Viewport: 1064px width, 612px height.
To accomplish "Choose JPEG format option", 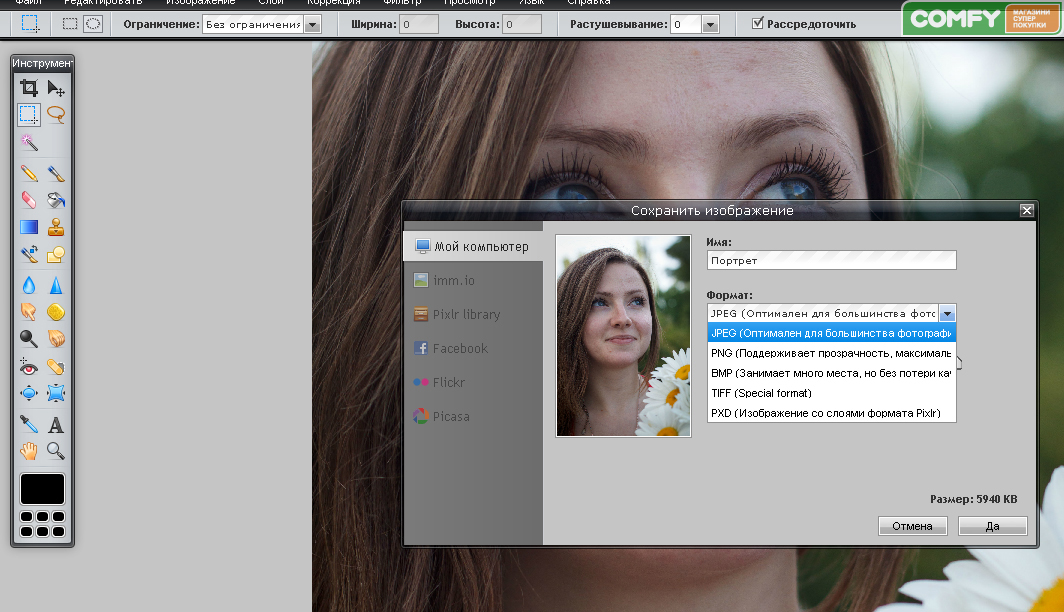I will coord(831,333).
